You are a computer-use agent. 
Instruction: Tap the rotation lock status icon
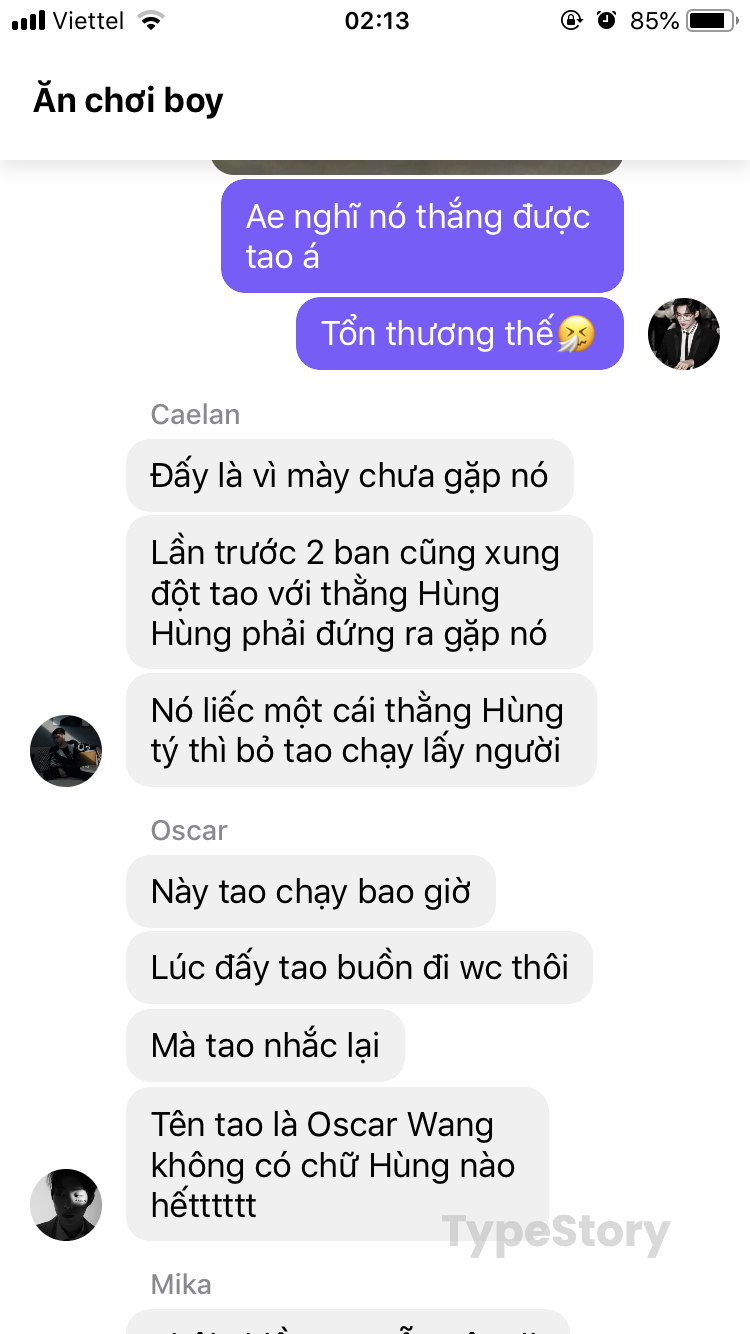(x=571, y=20)
